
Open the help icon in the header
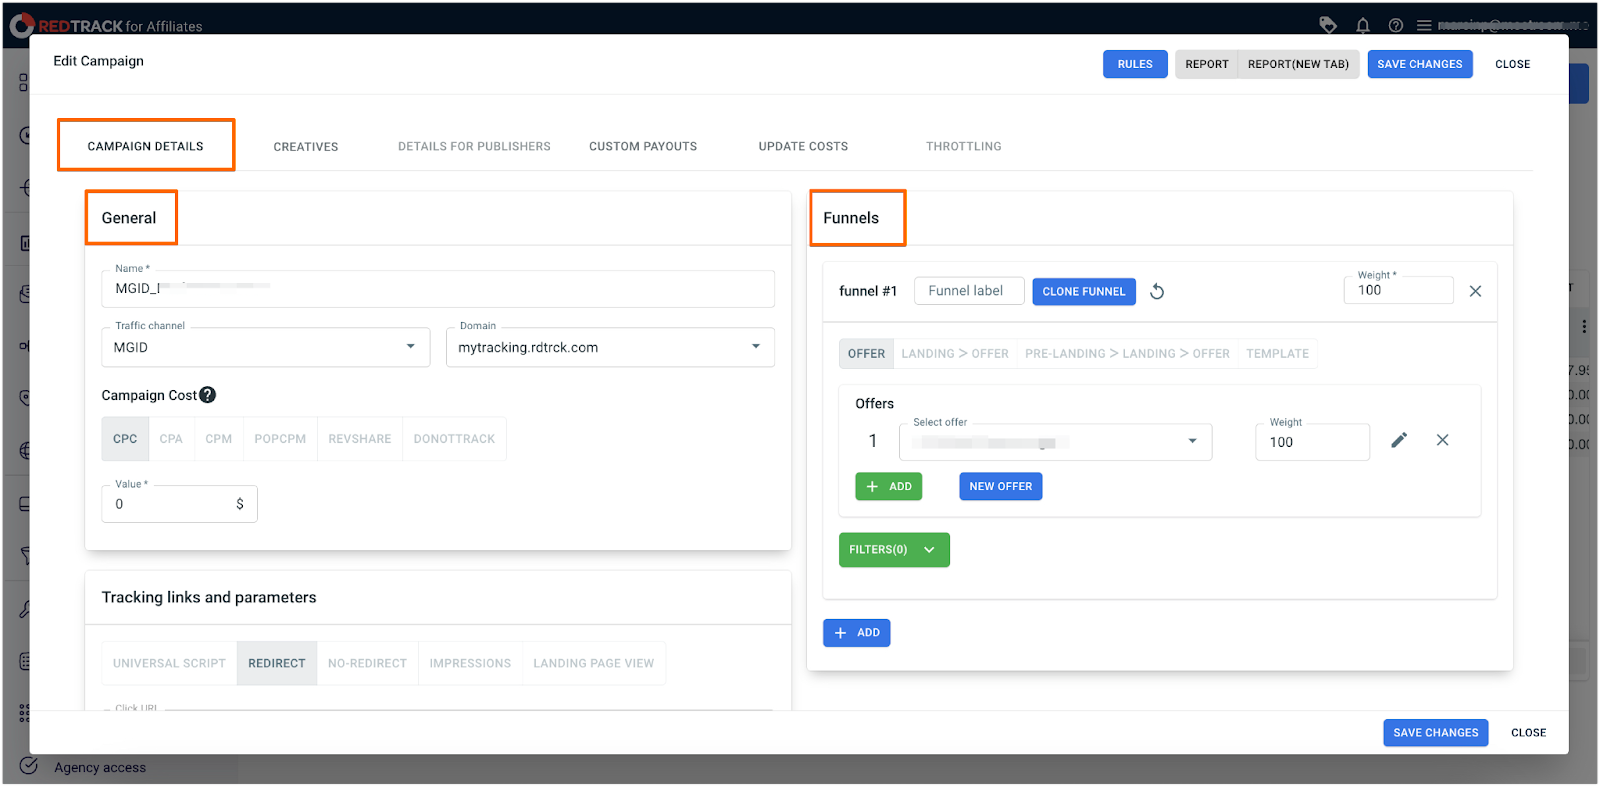(x=1395, y=25)
